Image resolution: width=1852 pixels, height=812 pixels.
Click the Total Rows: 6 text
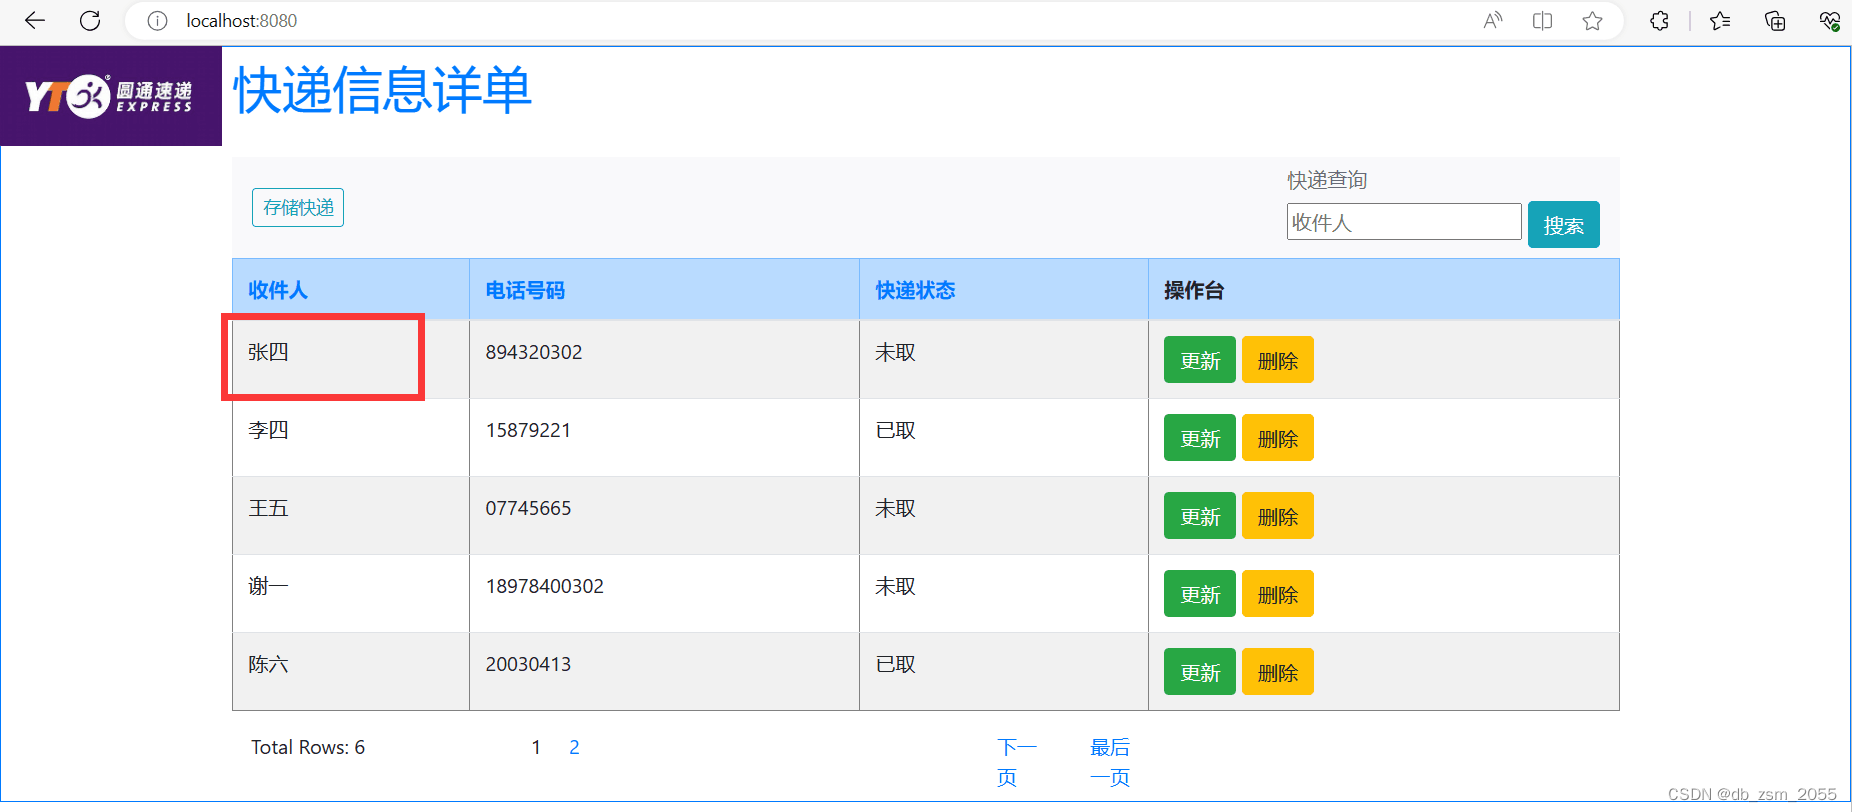(x=308, y=747)
